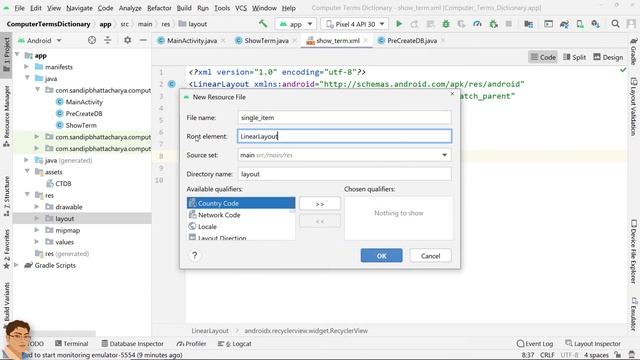
Task: Open the VCS menu
Action: pos(241,8)
